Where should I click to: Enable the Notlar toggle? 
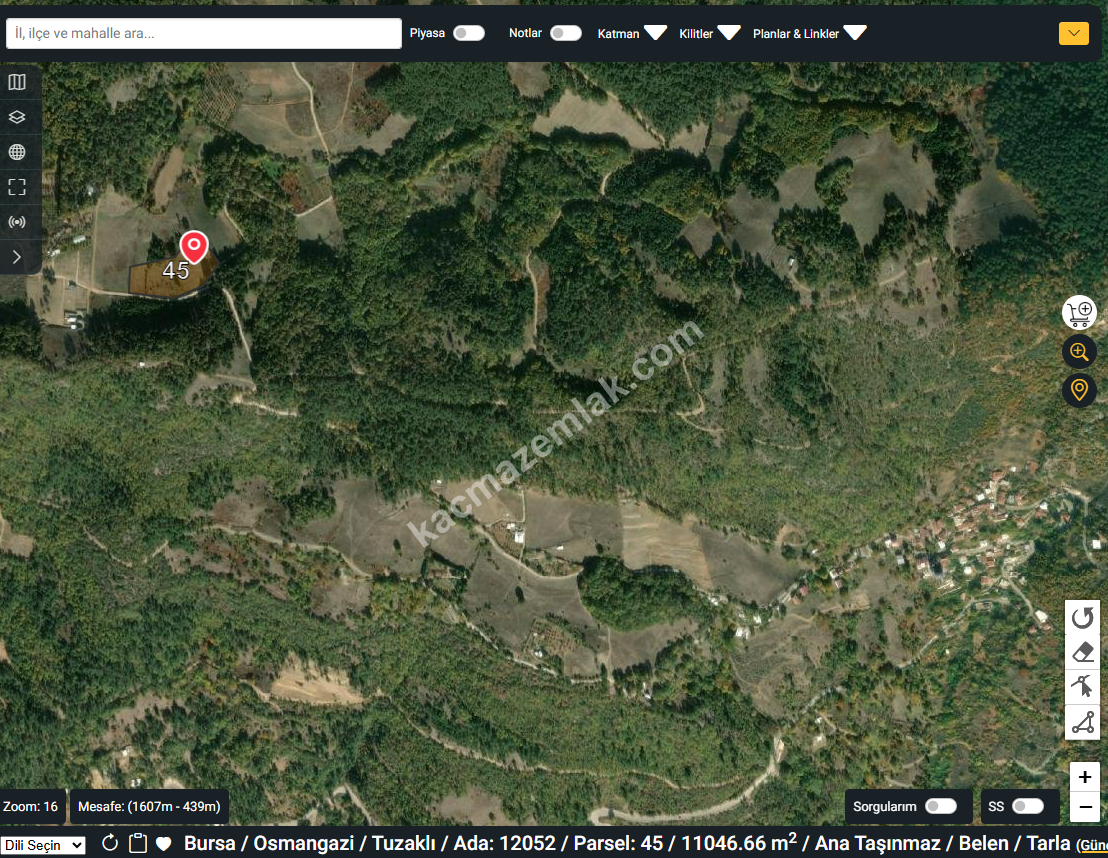point(565,33)
